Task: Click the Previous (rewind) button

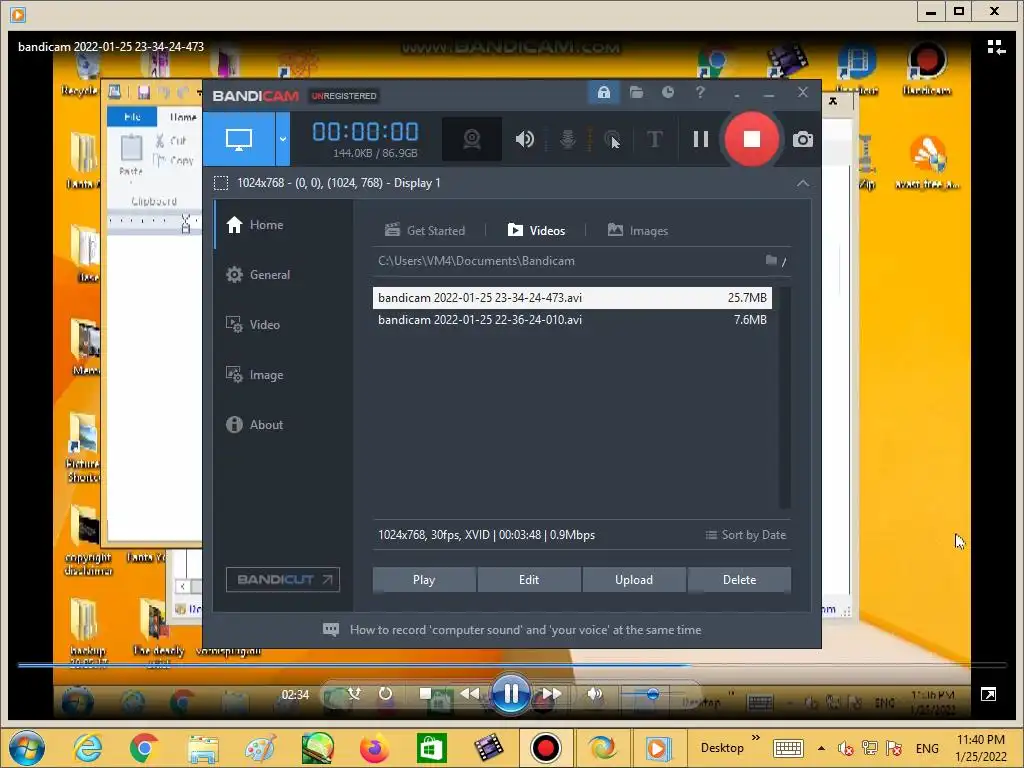Action: [470, 694]
